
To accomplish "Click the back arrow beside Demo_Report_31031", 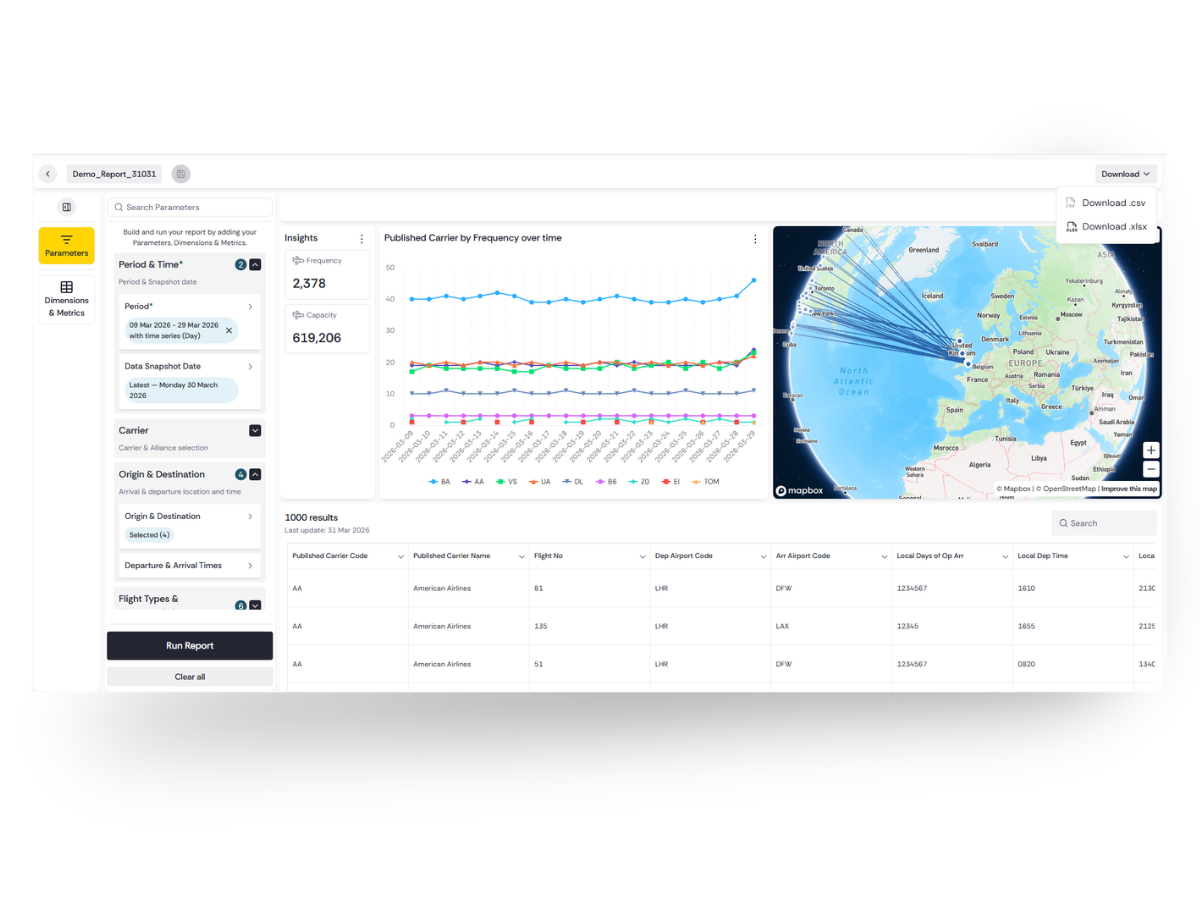I will (x=48, y=174).
